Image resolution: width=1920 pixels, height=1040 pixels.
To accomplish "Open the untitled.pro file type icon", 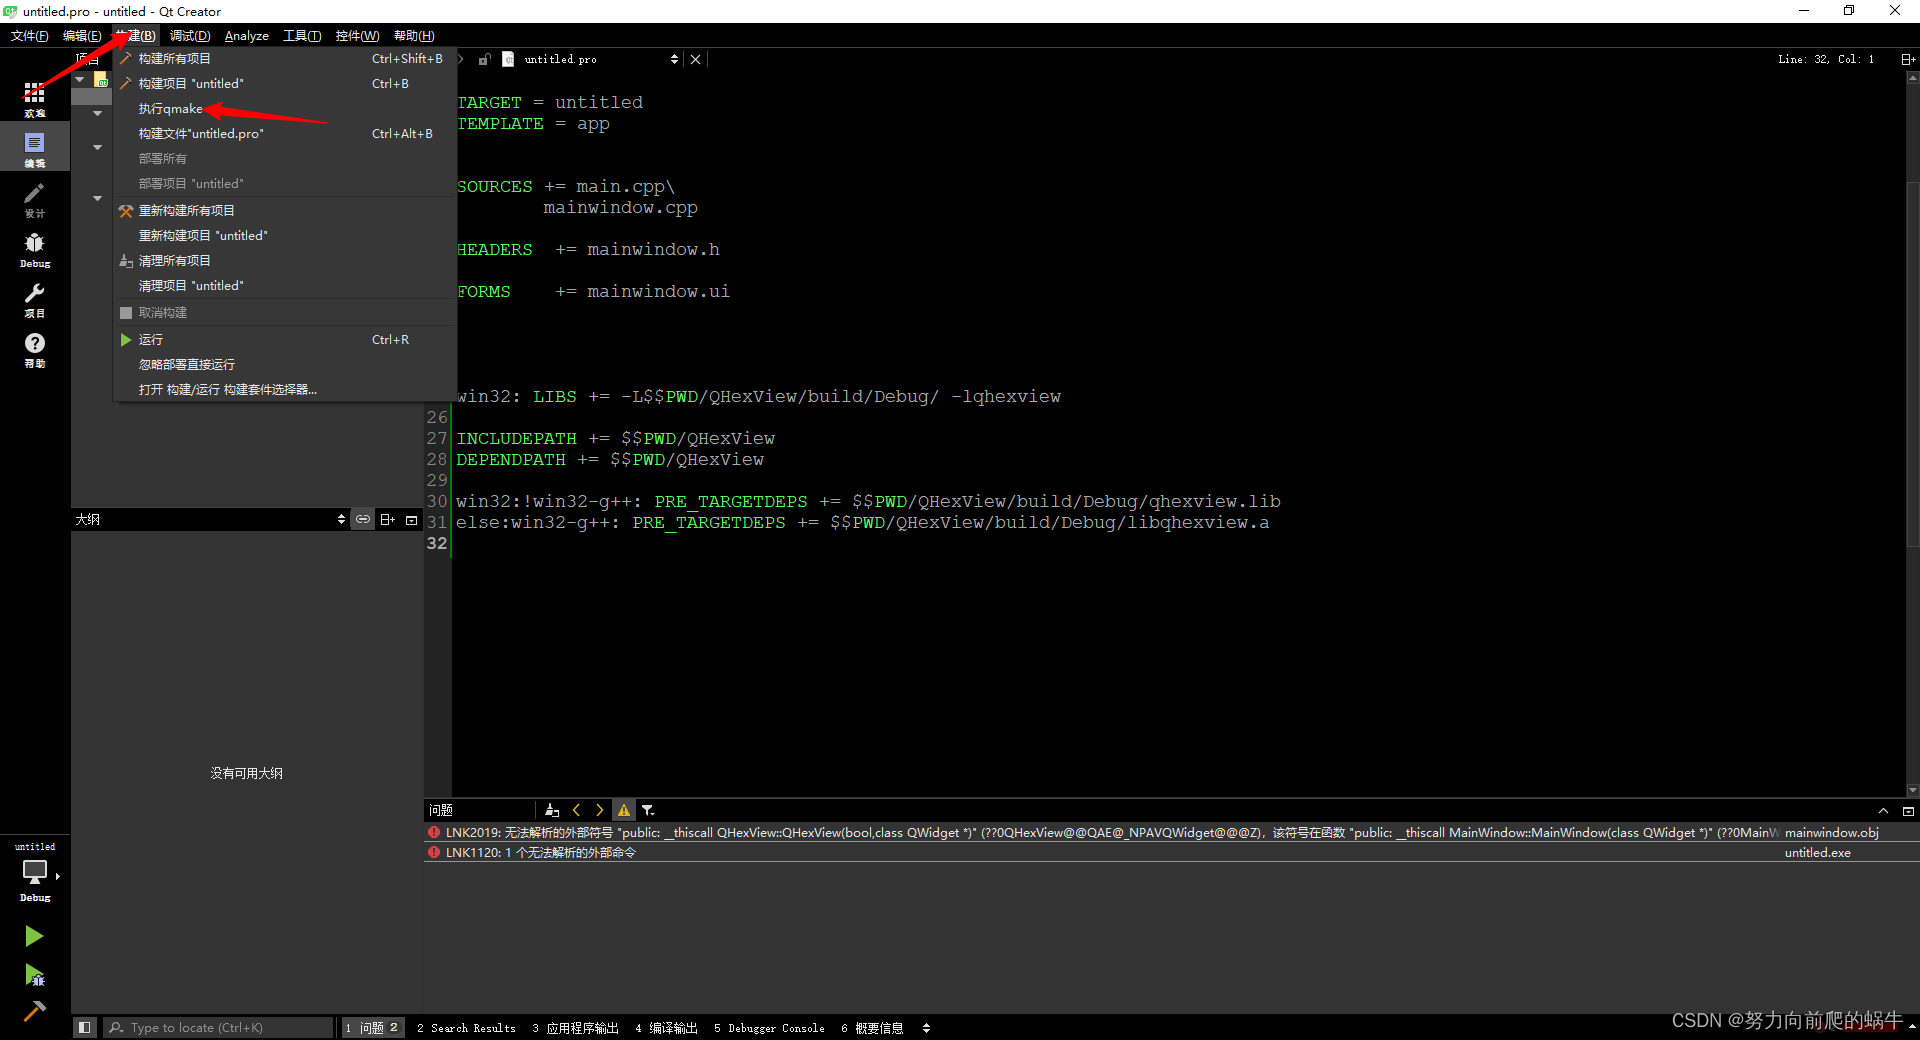I will click(508, 59).
